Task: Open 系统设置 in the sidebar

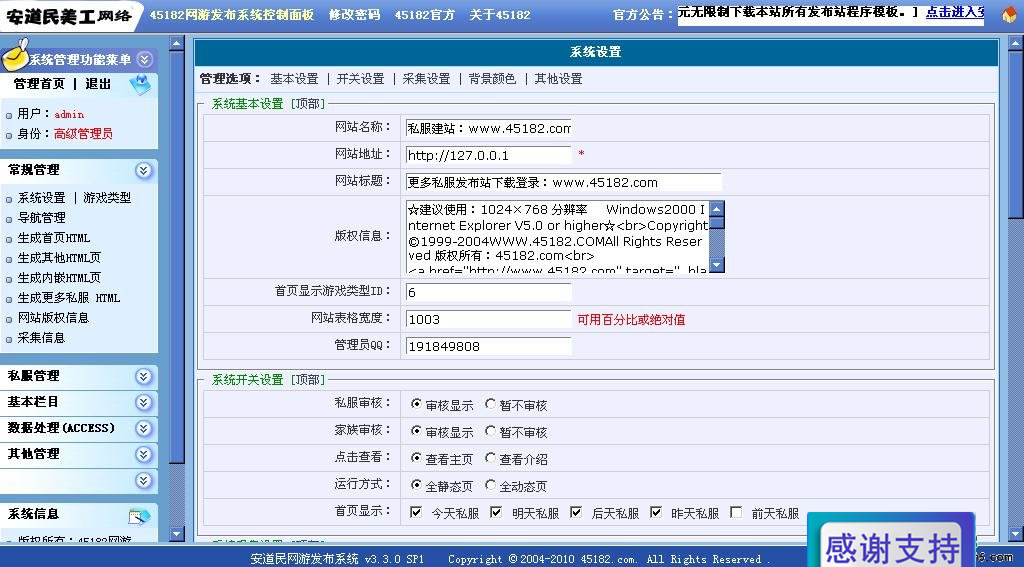Action: pyautogui.click(x=42, y=197)
